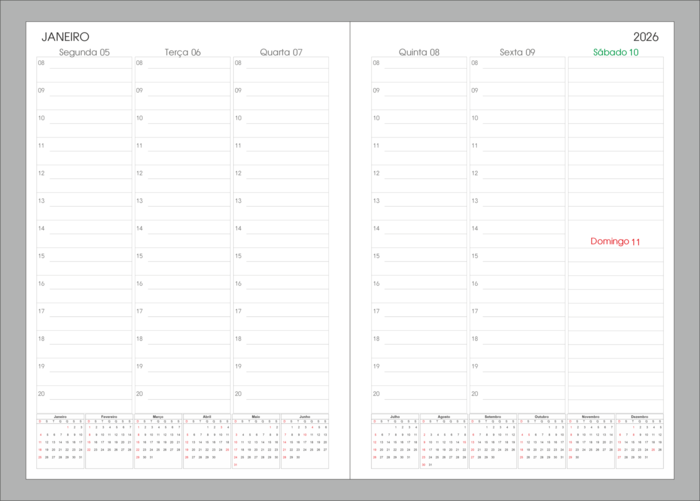The height and width of the screenshot is (501, 700).
Task: Click hour 14 in Quinta 08 column
Action: point(376,228)
